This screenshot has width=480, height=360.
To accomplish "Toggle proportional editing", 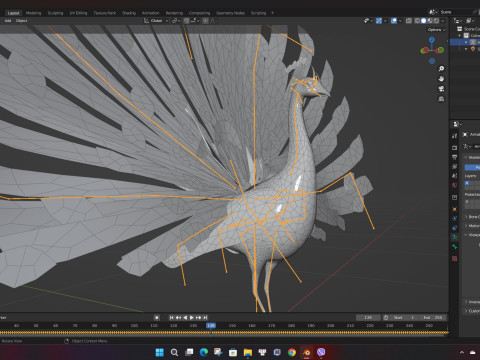I will [x=205, y=21].
